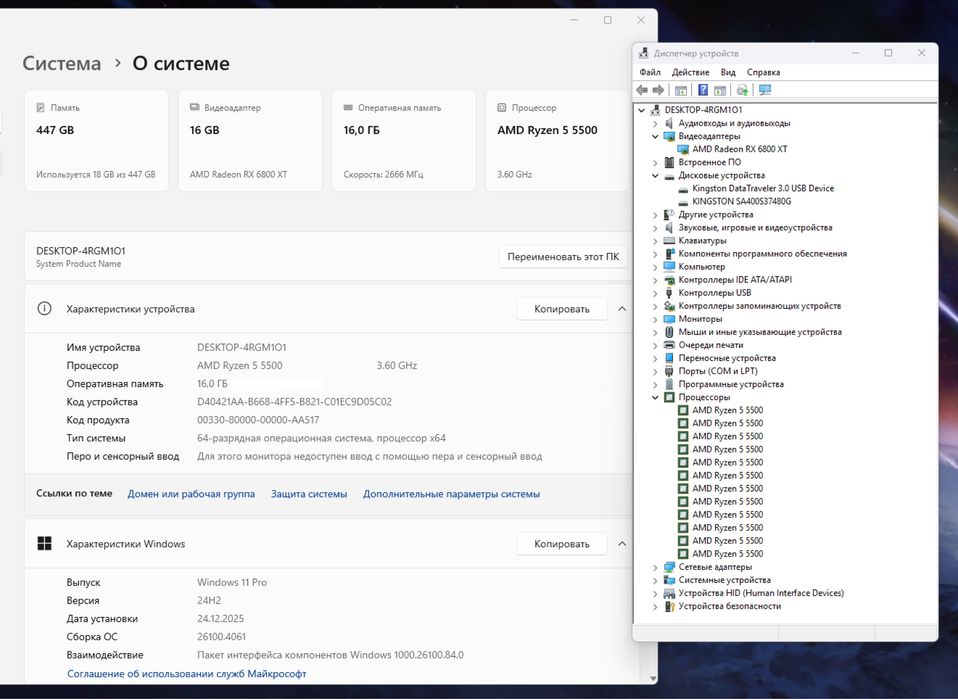The height and width of the screenshot is (699, 958).
Task: Click the keyboard icon beside Клавиатуры
Action: [669, 240]
